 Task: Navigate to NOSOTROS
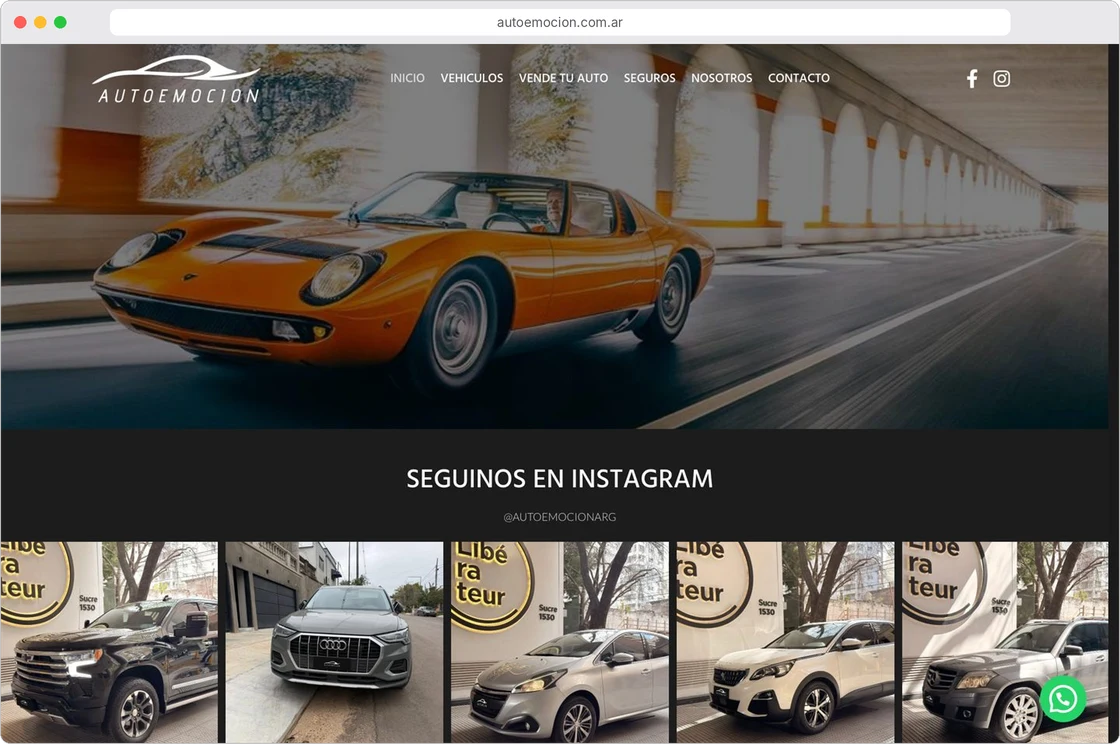721,78
